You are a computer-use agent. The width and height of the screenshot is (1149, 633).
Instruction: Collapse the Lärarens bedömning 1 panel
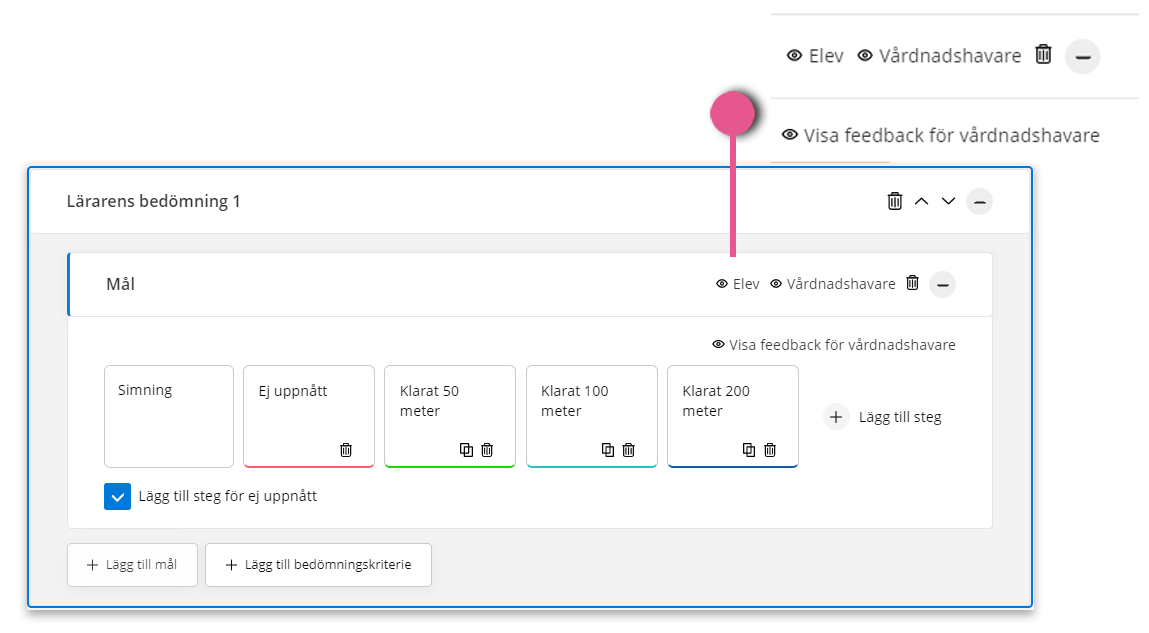980,201
